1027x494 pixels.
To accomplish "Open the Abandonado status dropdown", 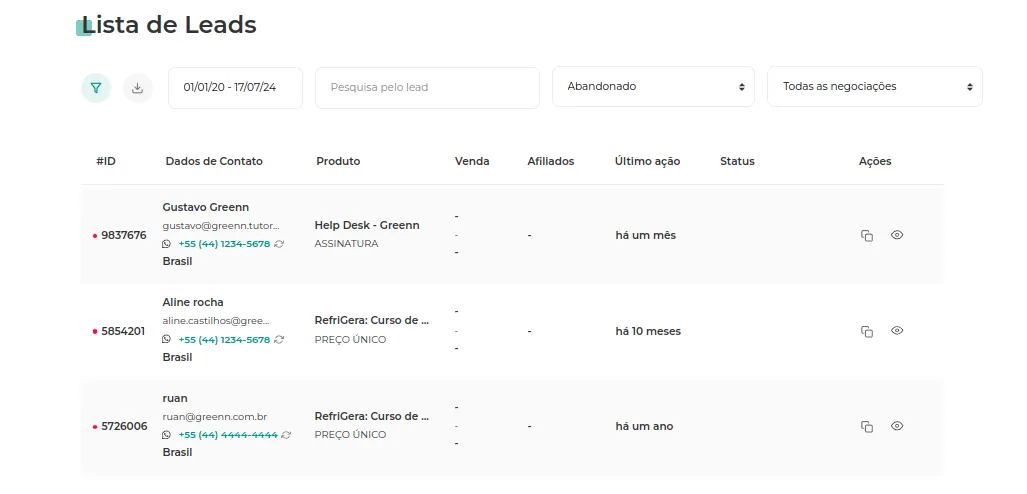I will [653, 86].
